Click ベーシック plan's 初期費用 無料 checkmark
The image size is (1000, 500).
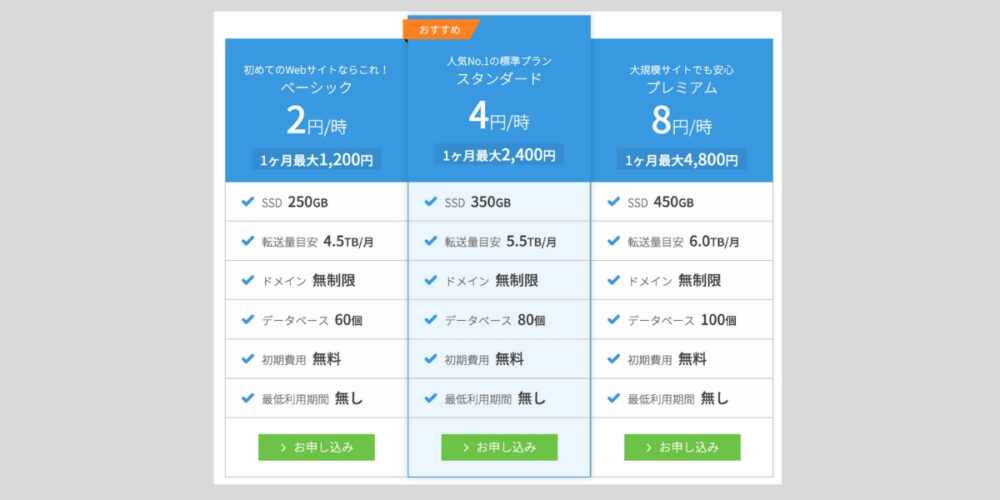(248, 358)
